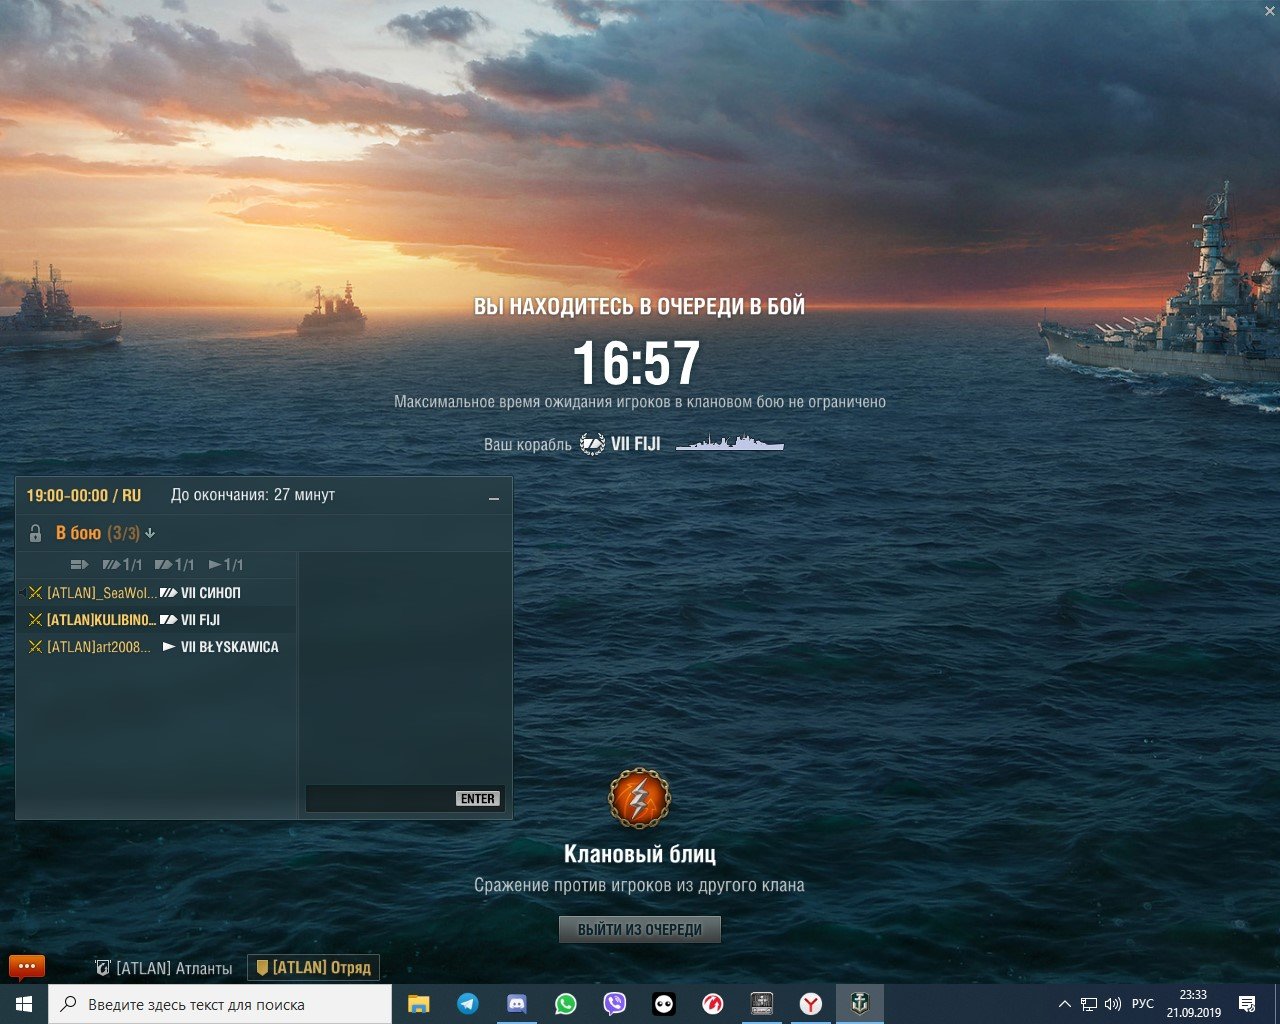Toggle SeaWol player's voice speaker icon
The width and height of the screenshot is (1280, 1024).
click(22, 593)
